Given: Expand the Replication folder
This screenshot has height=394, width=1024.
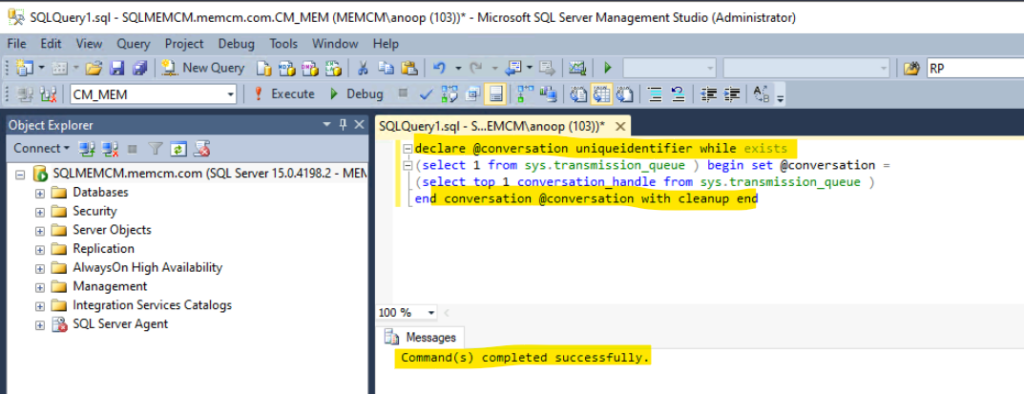Looking at the screenshot, I should 40,249.
